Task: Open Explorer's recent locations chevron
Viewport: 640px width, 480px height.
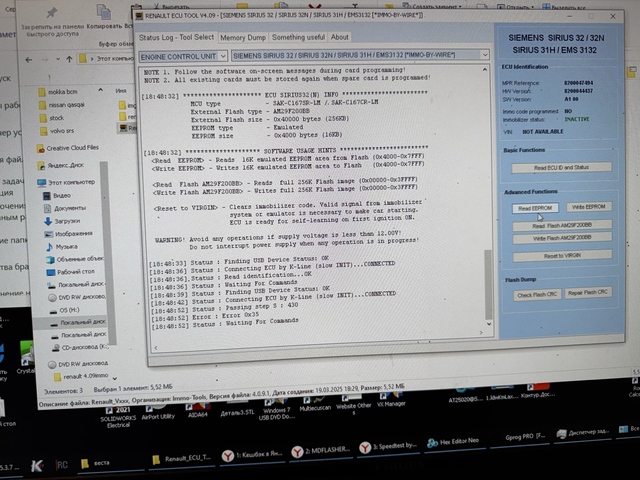Action: [58, 60]
